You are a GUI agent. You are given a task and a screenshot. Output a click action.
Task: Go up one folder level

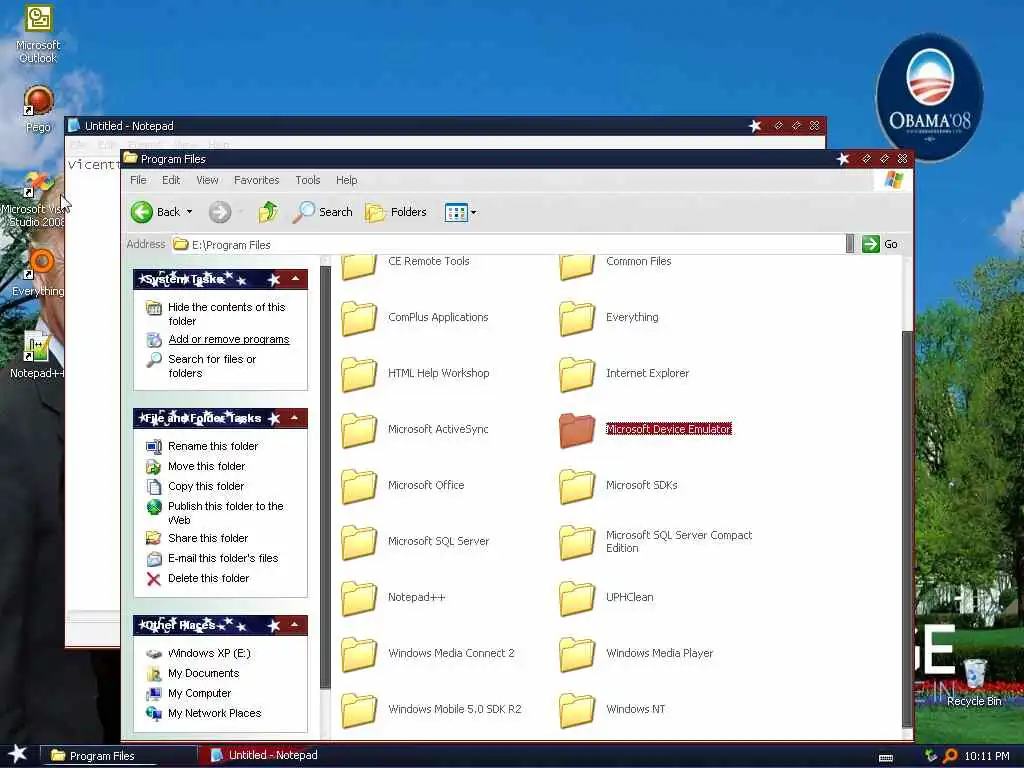268,212
